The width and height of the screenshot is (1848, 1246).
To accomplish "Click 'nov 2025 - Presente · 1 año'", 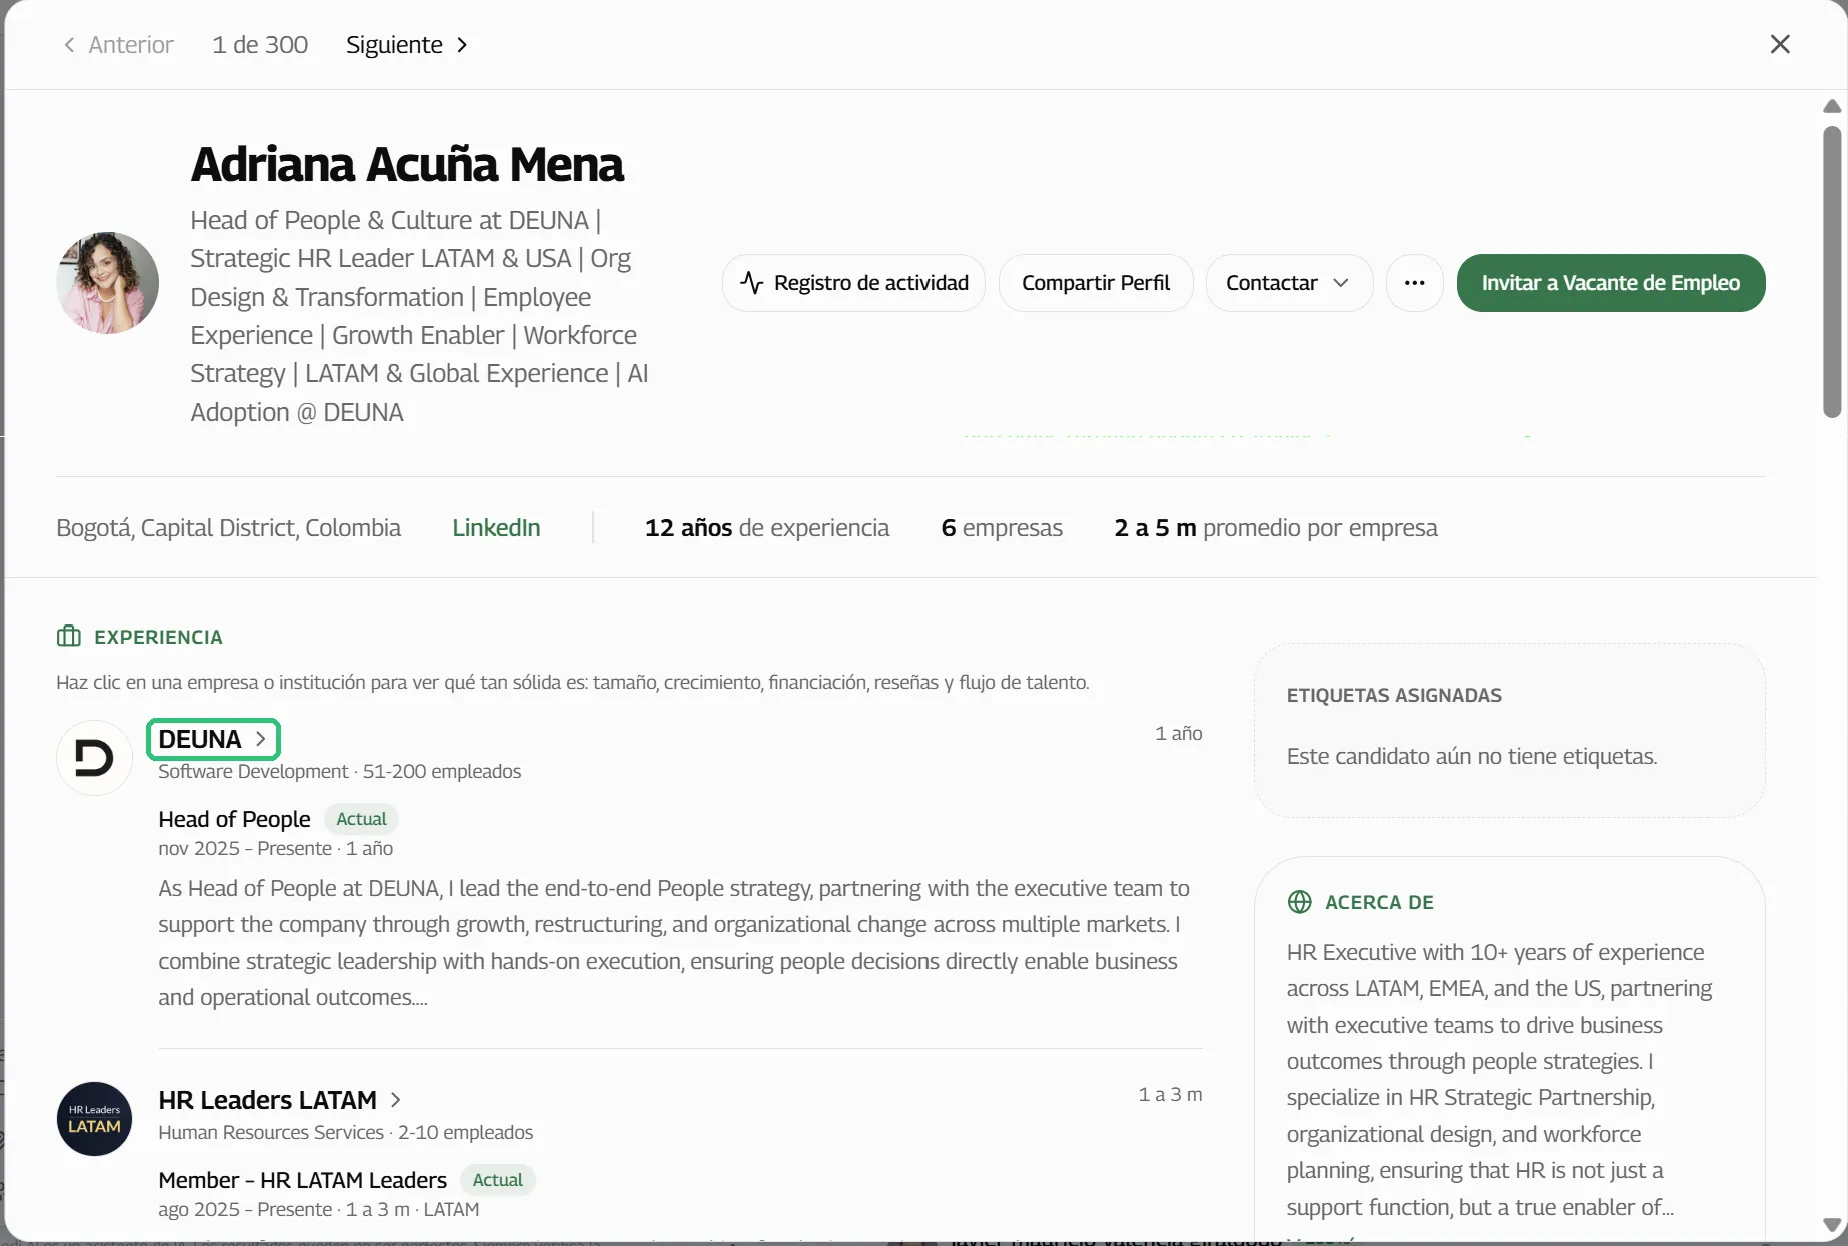I will (275, 848).
